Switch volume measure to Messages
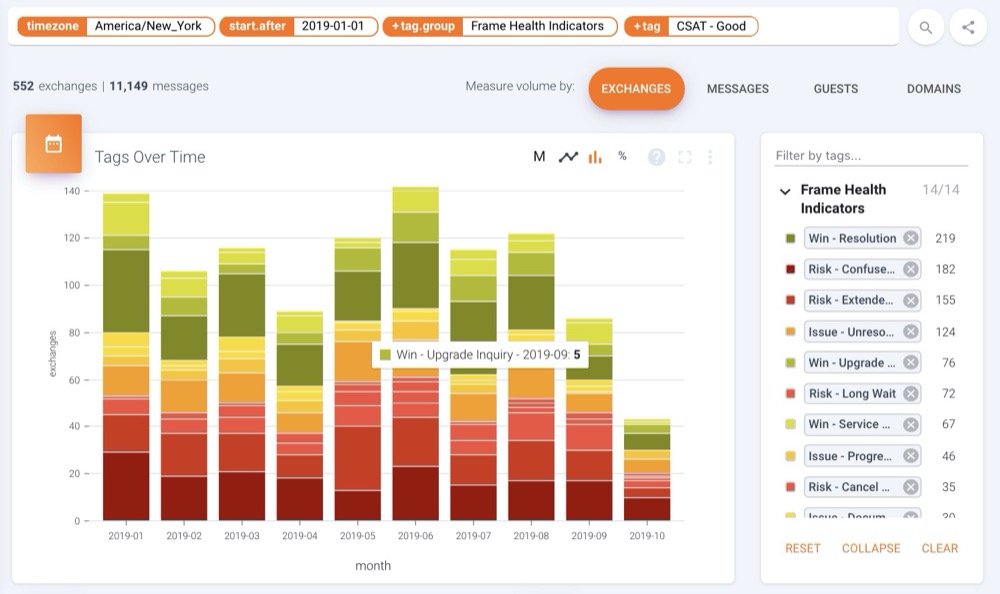This screenshot has height=594, width=1000. [x=737, y=89]
